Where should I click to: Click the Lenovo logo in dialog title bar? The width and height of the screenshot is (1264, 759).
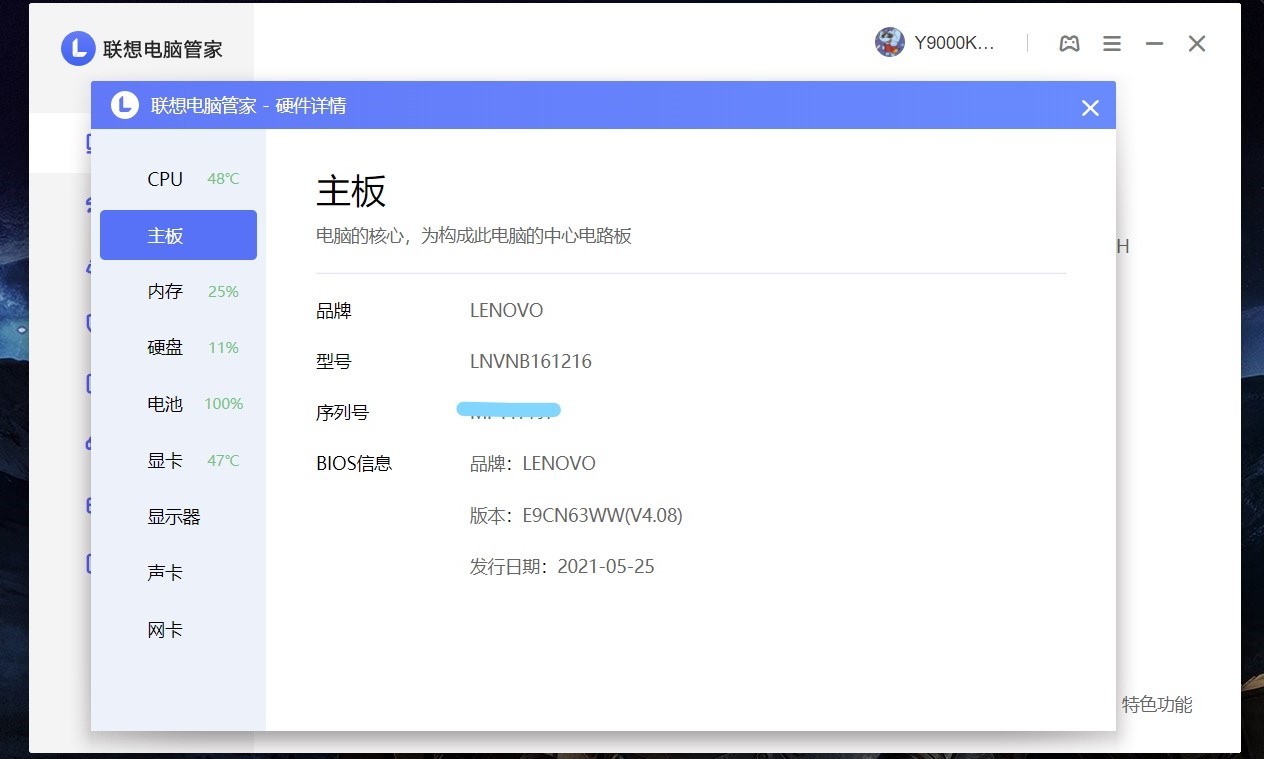coord(125,105)
